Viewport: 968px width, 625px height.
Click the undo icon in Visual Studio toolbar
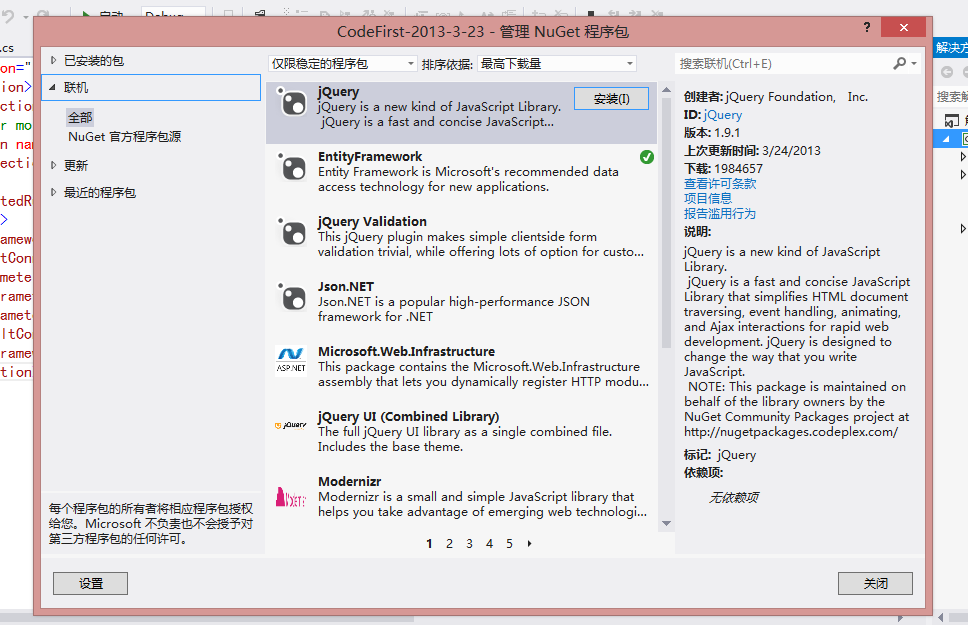[9, 15]
